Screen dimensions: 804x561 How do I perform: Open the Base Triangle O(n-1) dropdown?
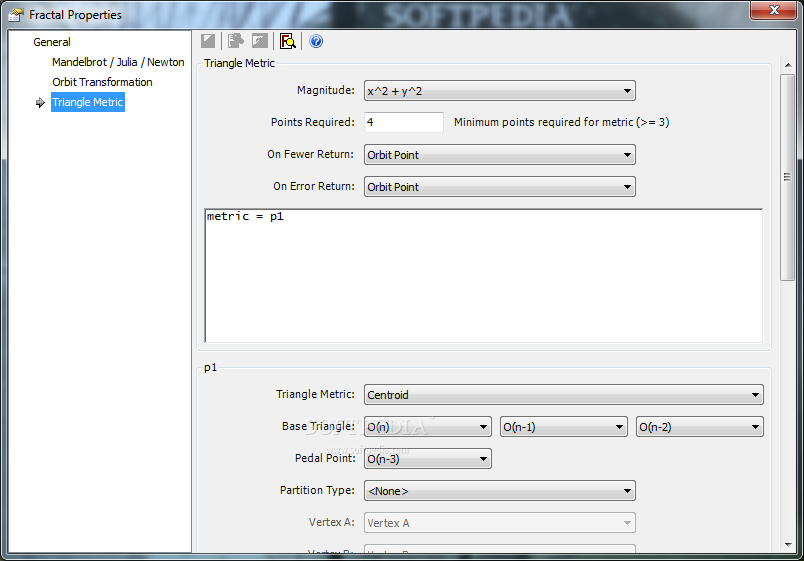tap(564, 427)
